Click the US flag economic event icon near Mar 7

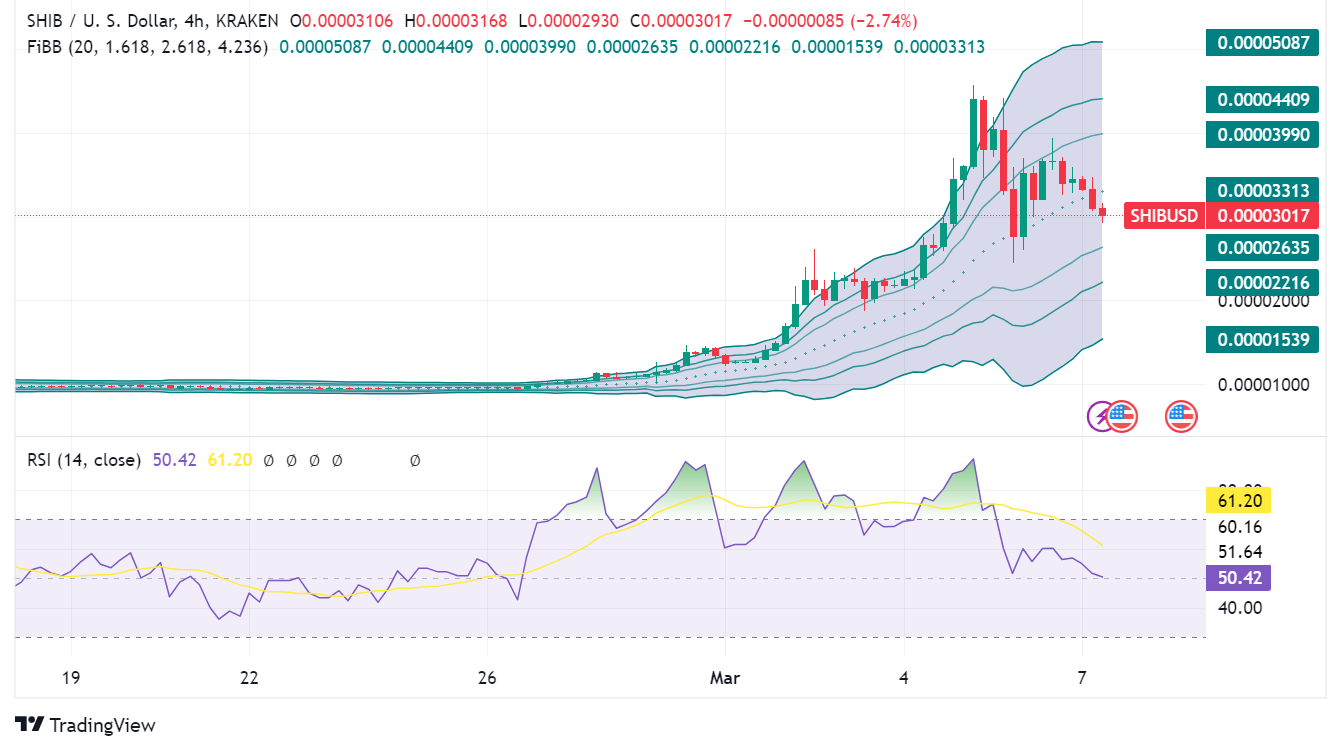pos(1124,416)
